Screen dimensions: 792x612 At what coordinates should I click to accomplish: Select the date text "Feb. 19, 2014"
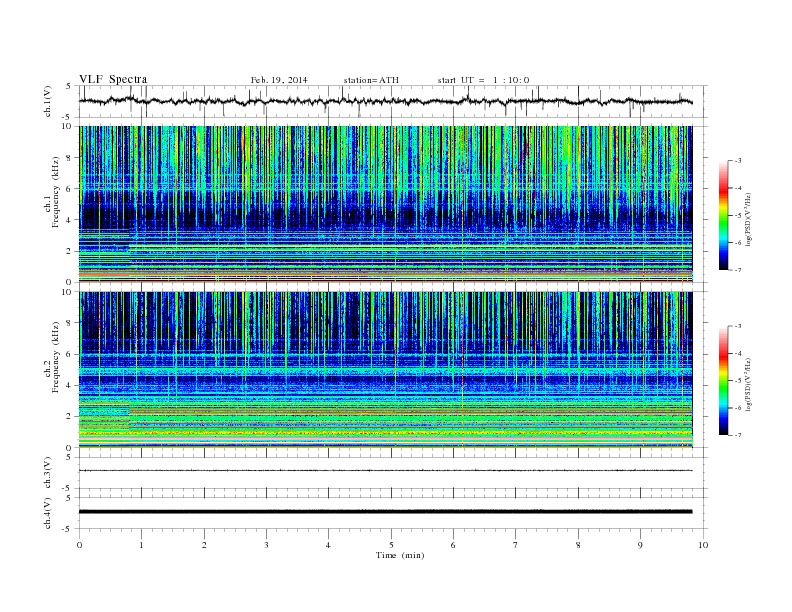[279, 80]
